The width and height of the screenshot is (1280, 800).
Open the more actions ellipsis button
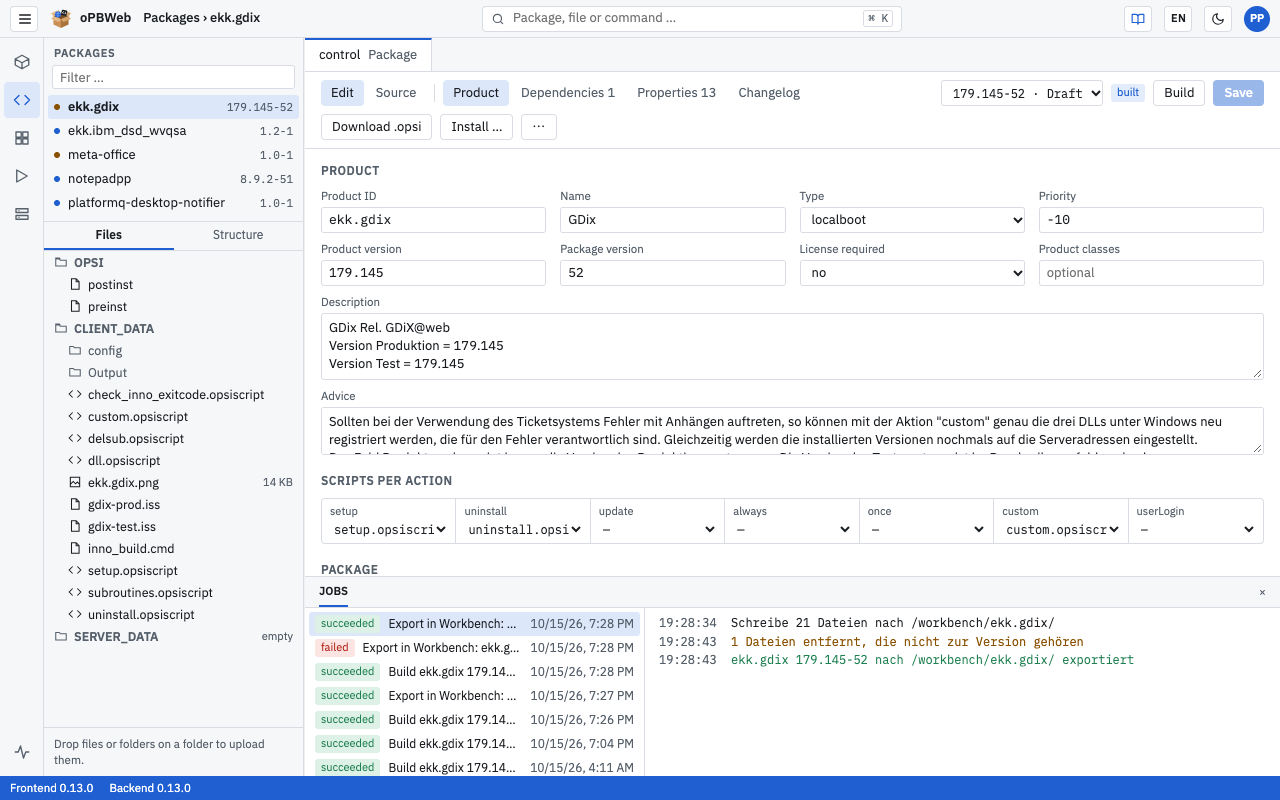click(x=539, y=127)
